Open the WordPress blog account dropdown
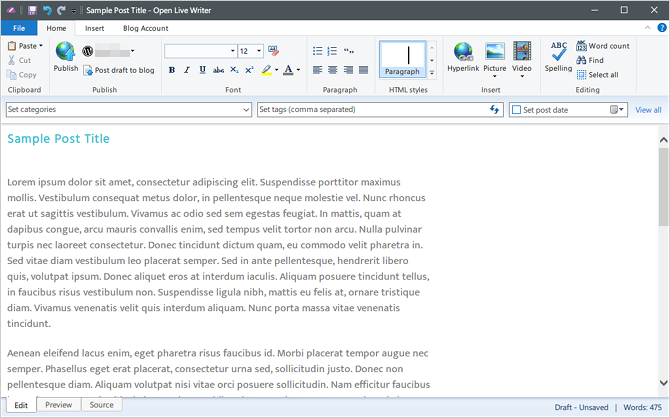This screenshot has height=418, width=670. pyautogui.click(x=132, y=51)
